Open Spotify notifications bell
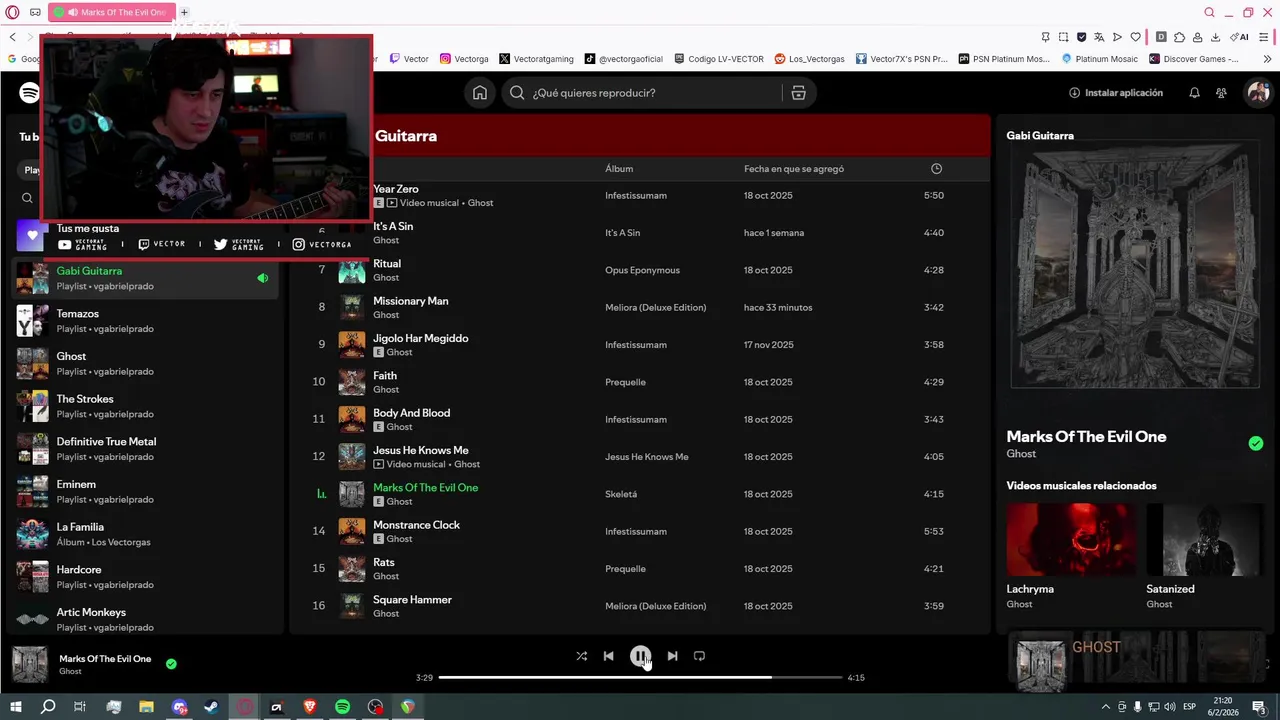The width and height of the screenshot is (1280, 720). [1194, 93]
